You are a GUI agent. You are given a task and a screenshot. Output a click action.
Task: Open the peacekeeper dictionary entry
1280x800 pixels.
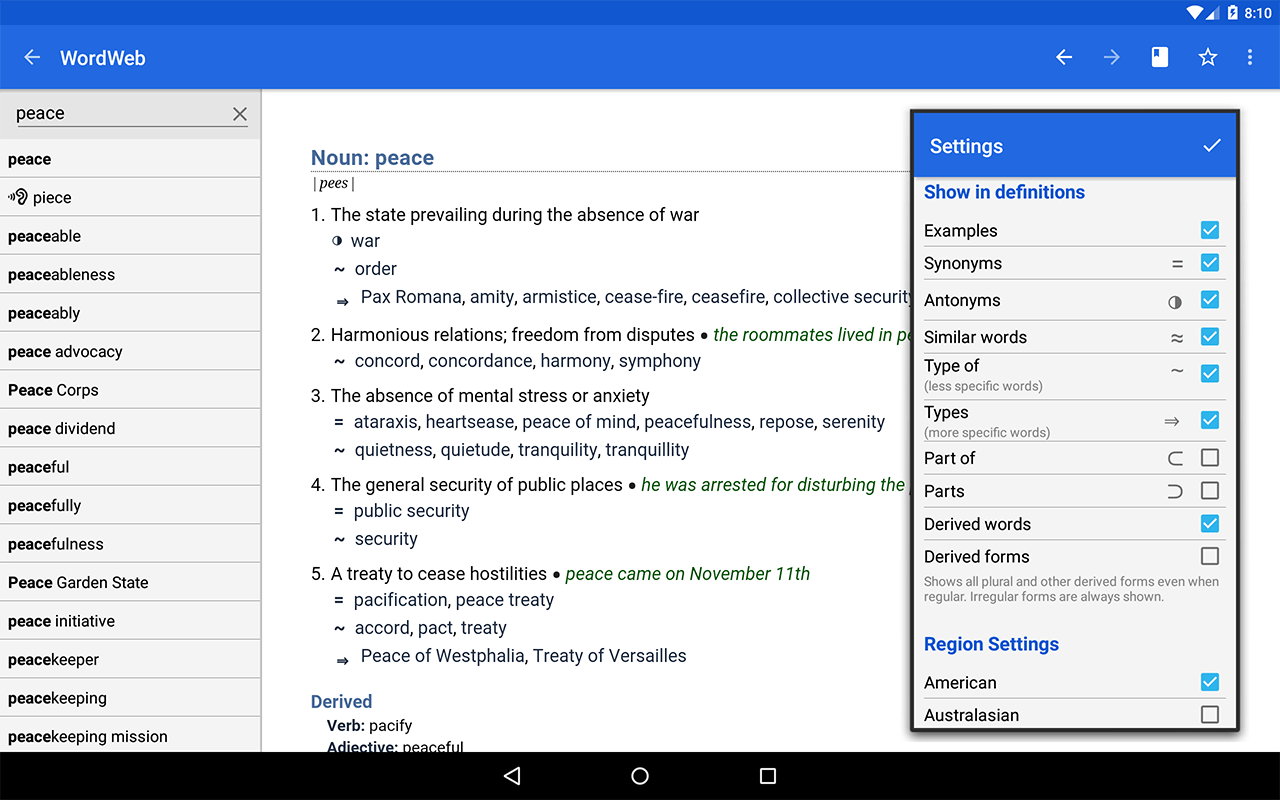click(53, 658)
